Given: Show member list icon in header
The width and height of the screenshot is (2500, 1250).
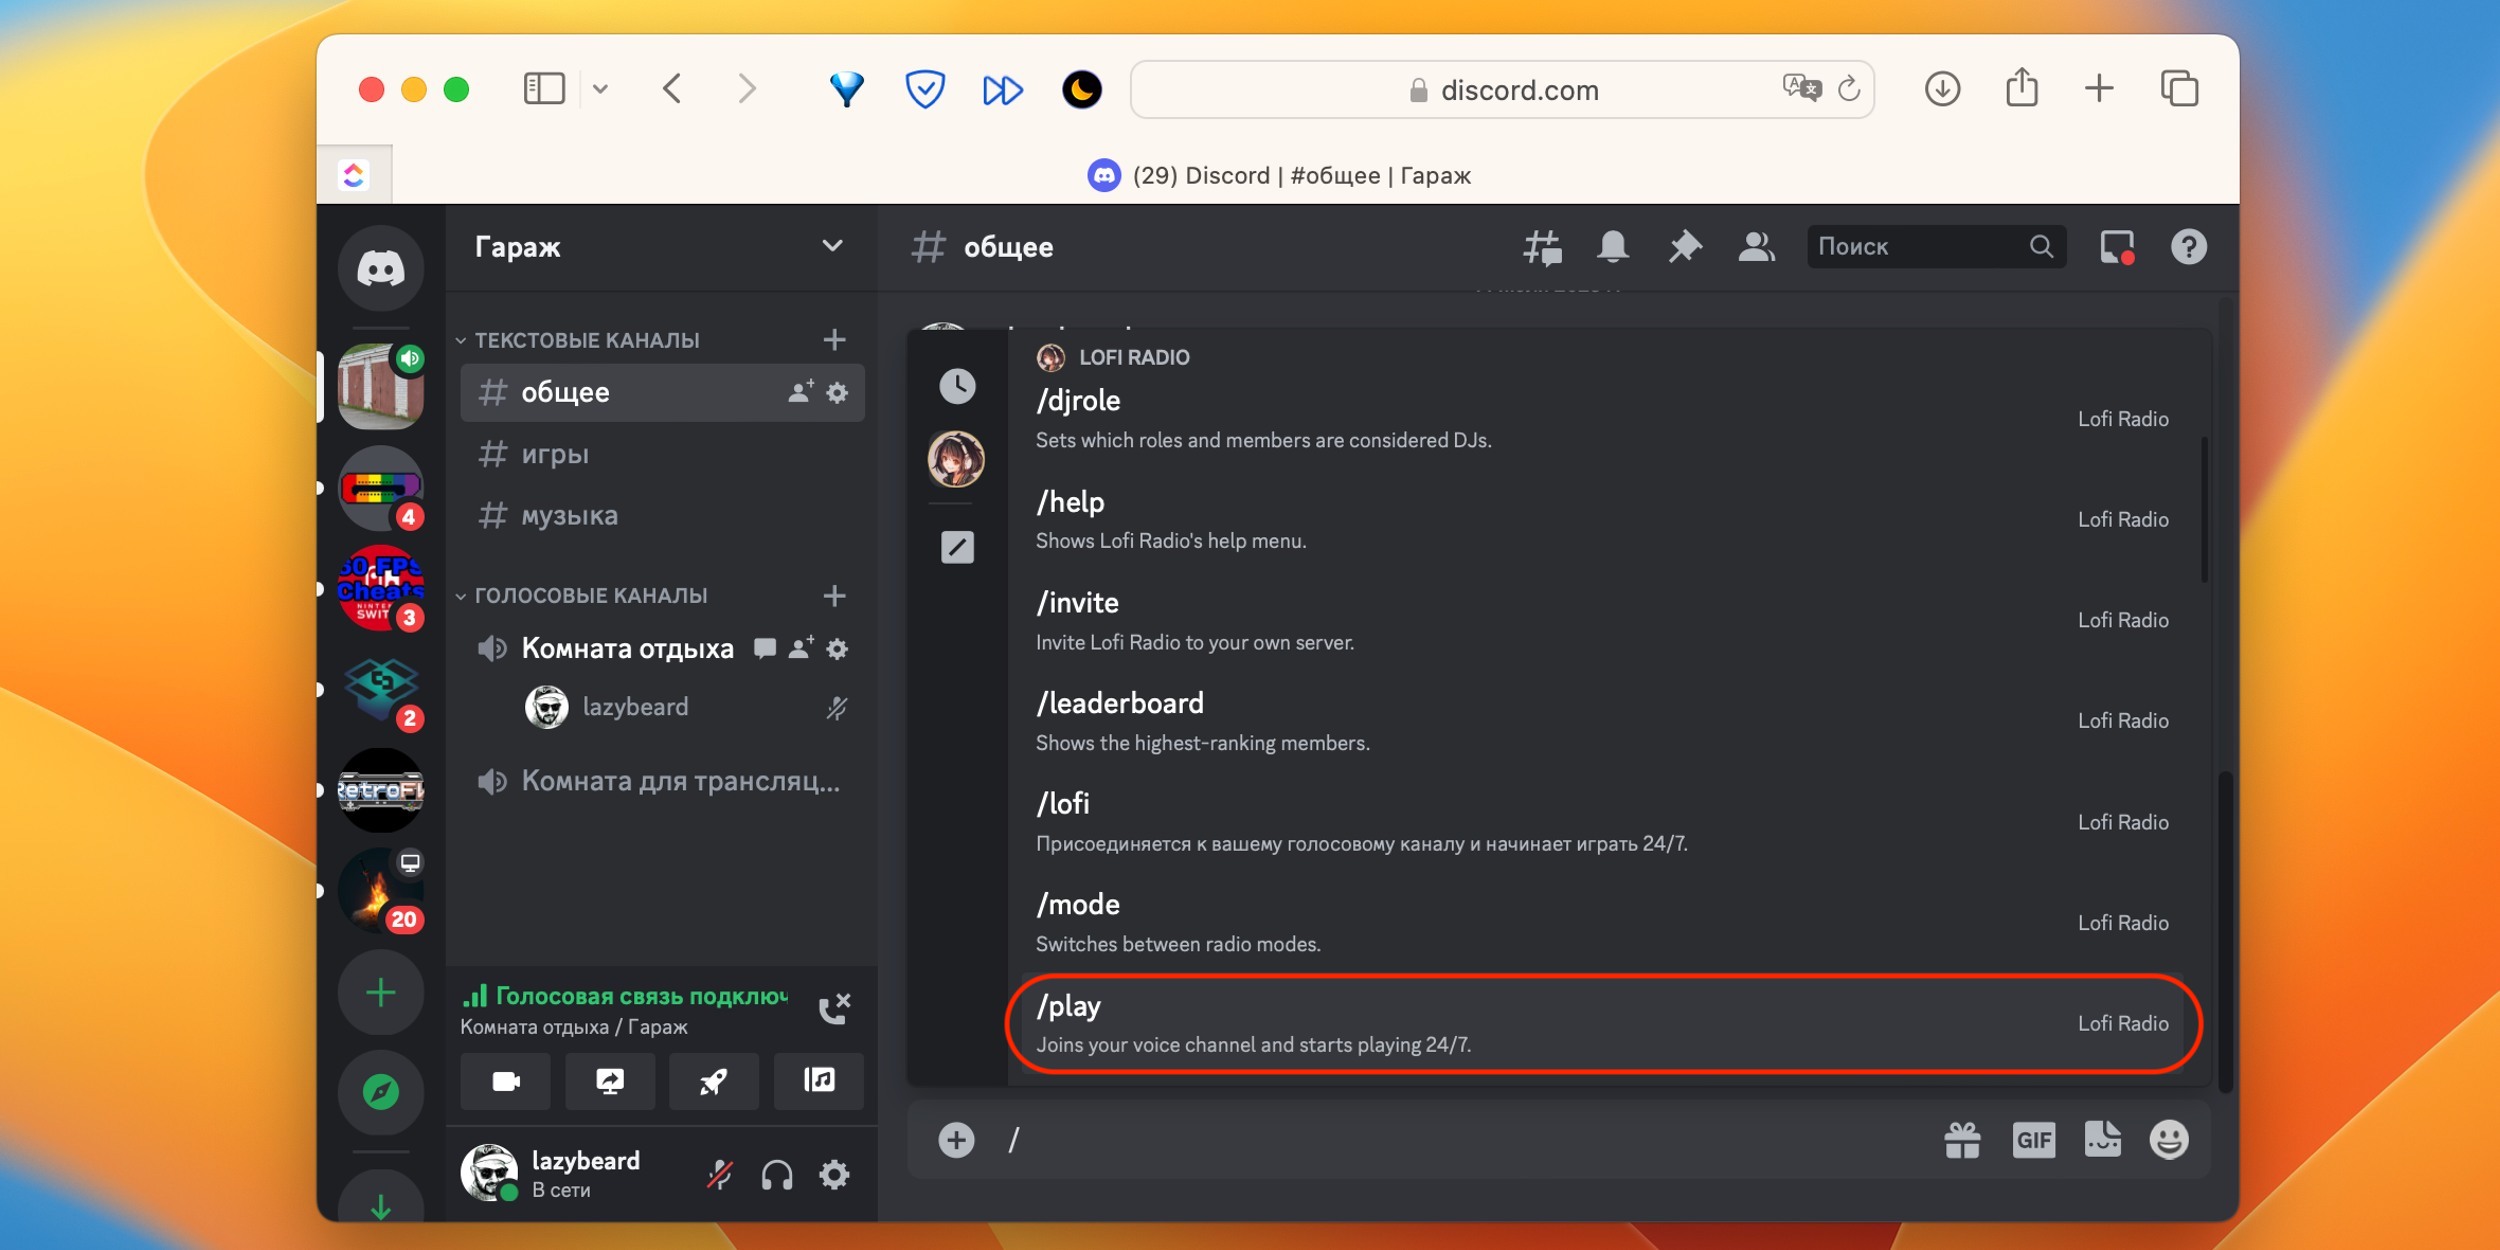Looking at the screenshot, I should (1756, 247).
